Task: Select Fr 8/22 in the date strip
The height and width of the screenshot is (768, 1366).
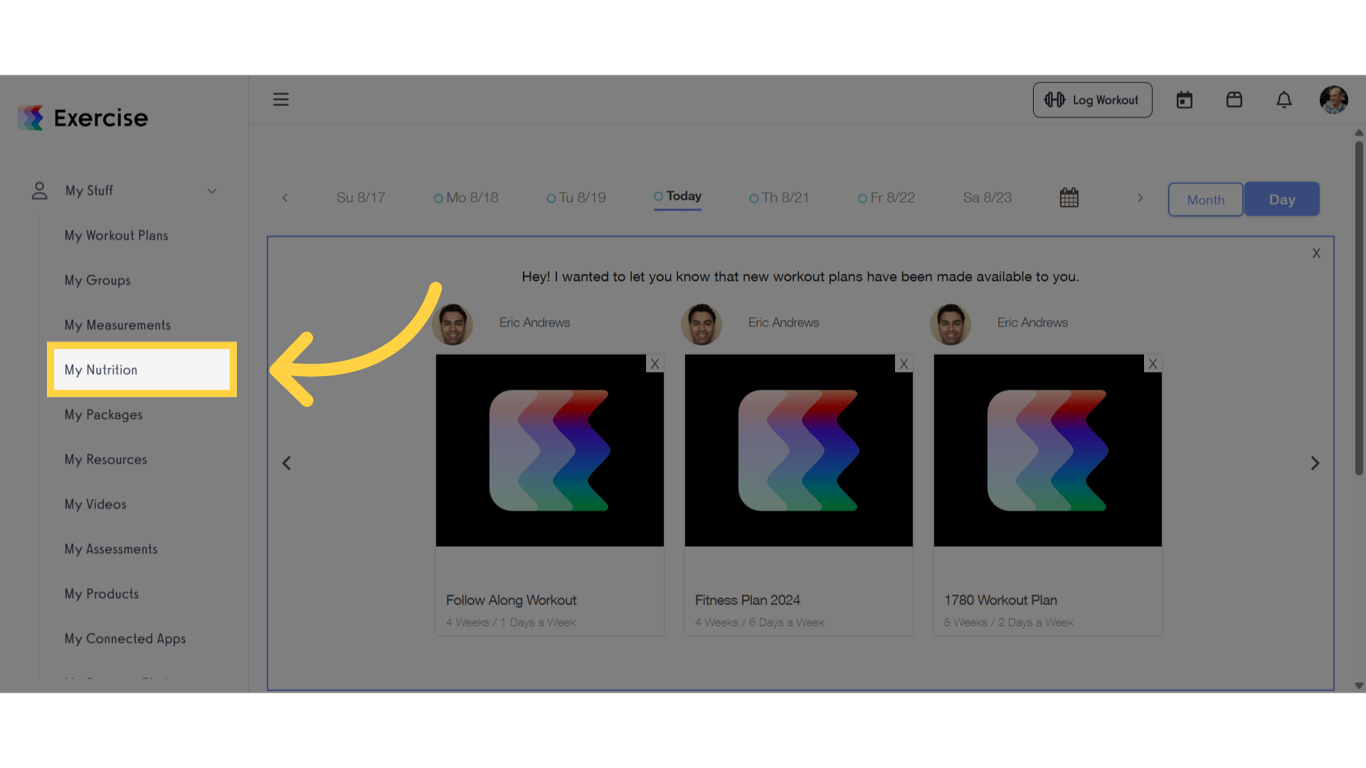Action: (887, 198)
